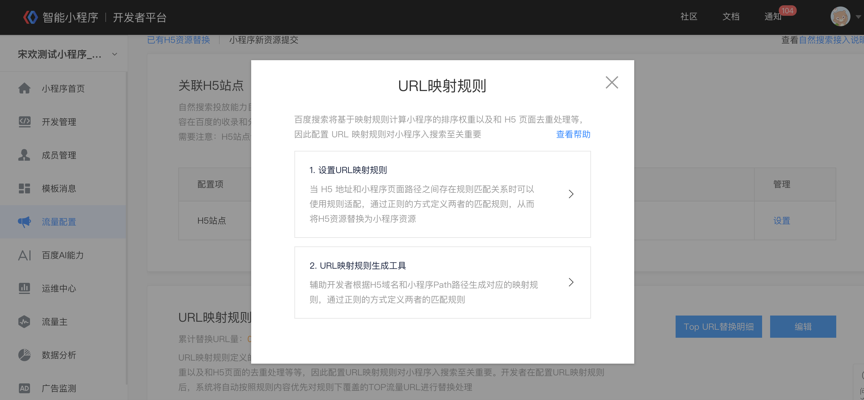
Task: Click the user avatar in top bar
Action: (x=840, y=17)
